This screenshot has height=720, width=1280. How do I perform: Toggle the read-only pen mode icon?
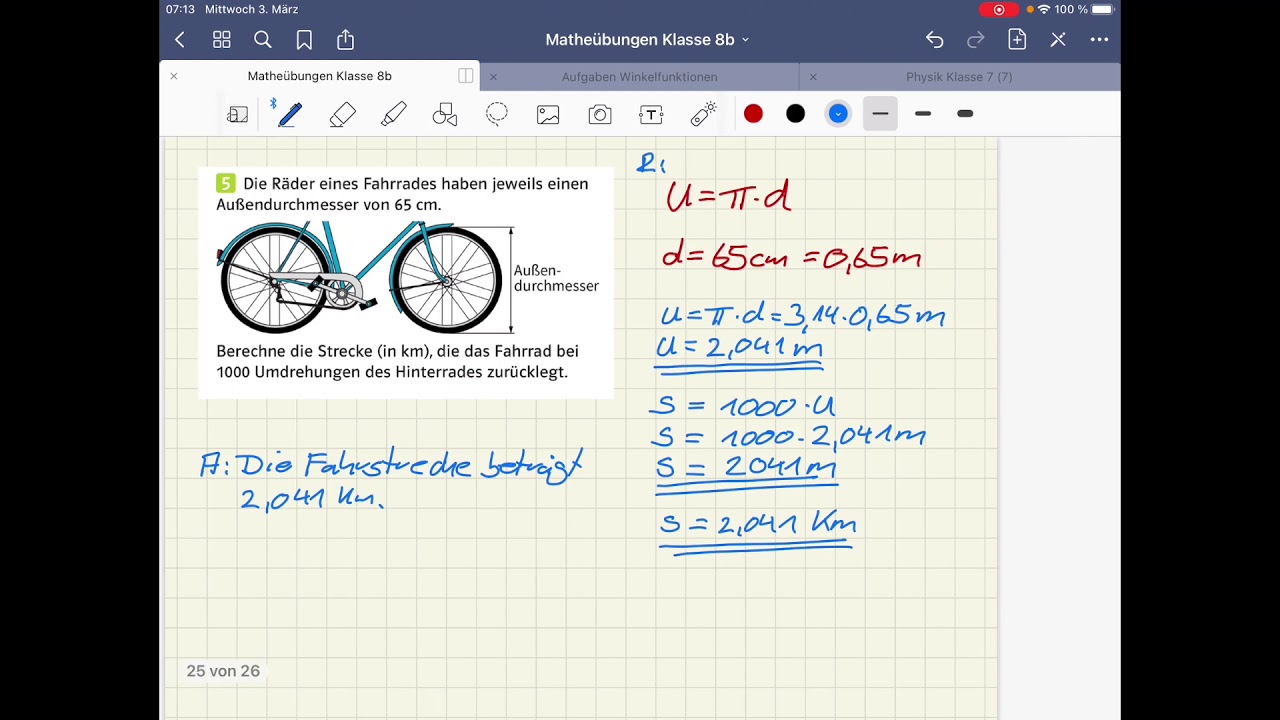click(x=1058, y=40)
